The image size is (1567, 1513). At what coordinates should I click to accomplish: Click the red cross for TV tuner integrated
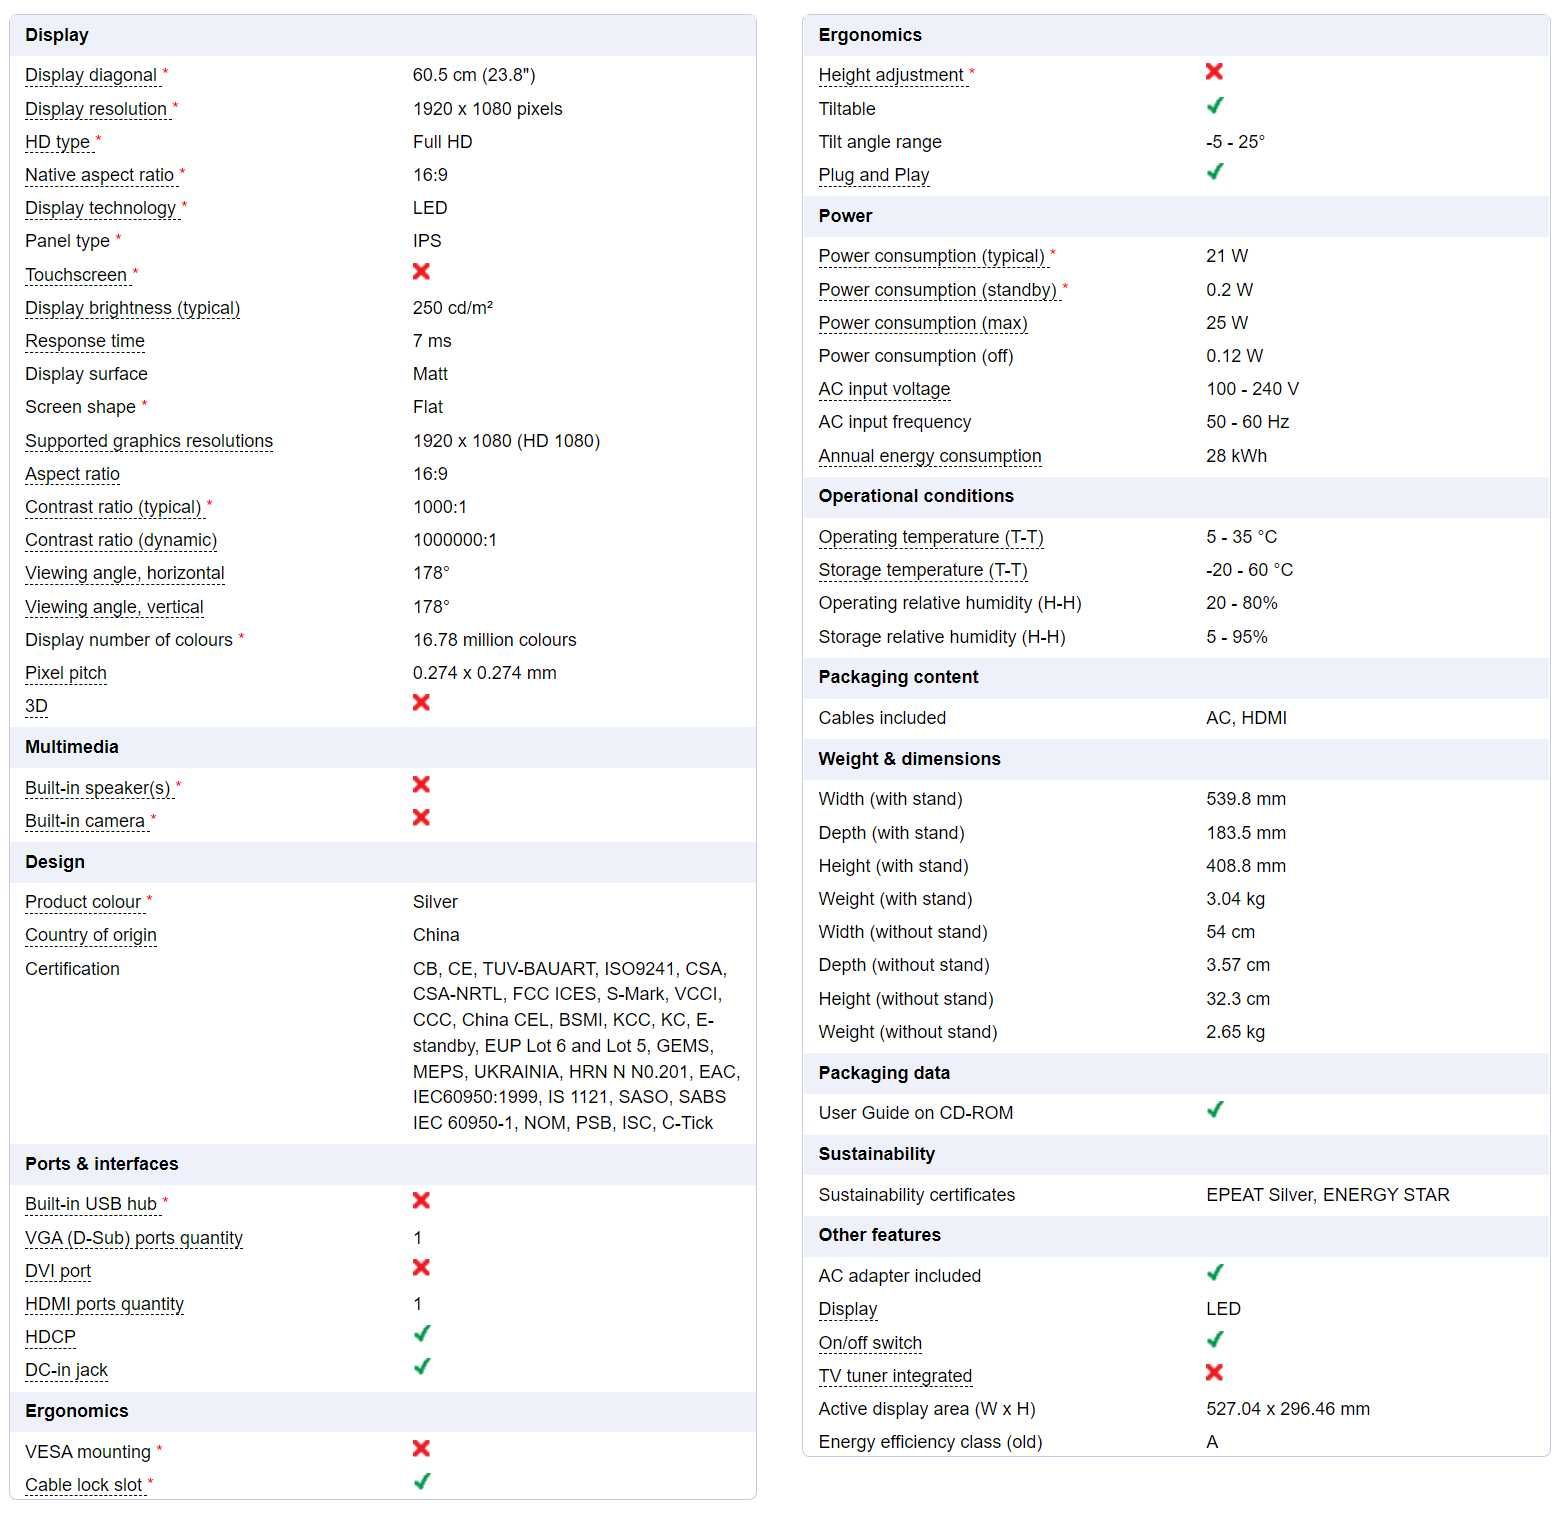(1214, 1373)
